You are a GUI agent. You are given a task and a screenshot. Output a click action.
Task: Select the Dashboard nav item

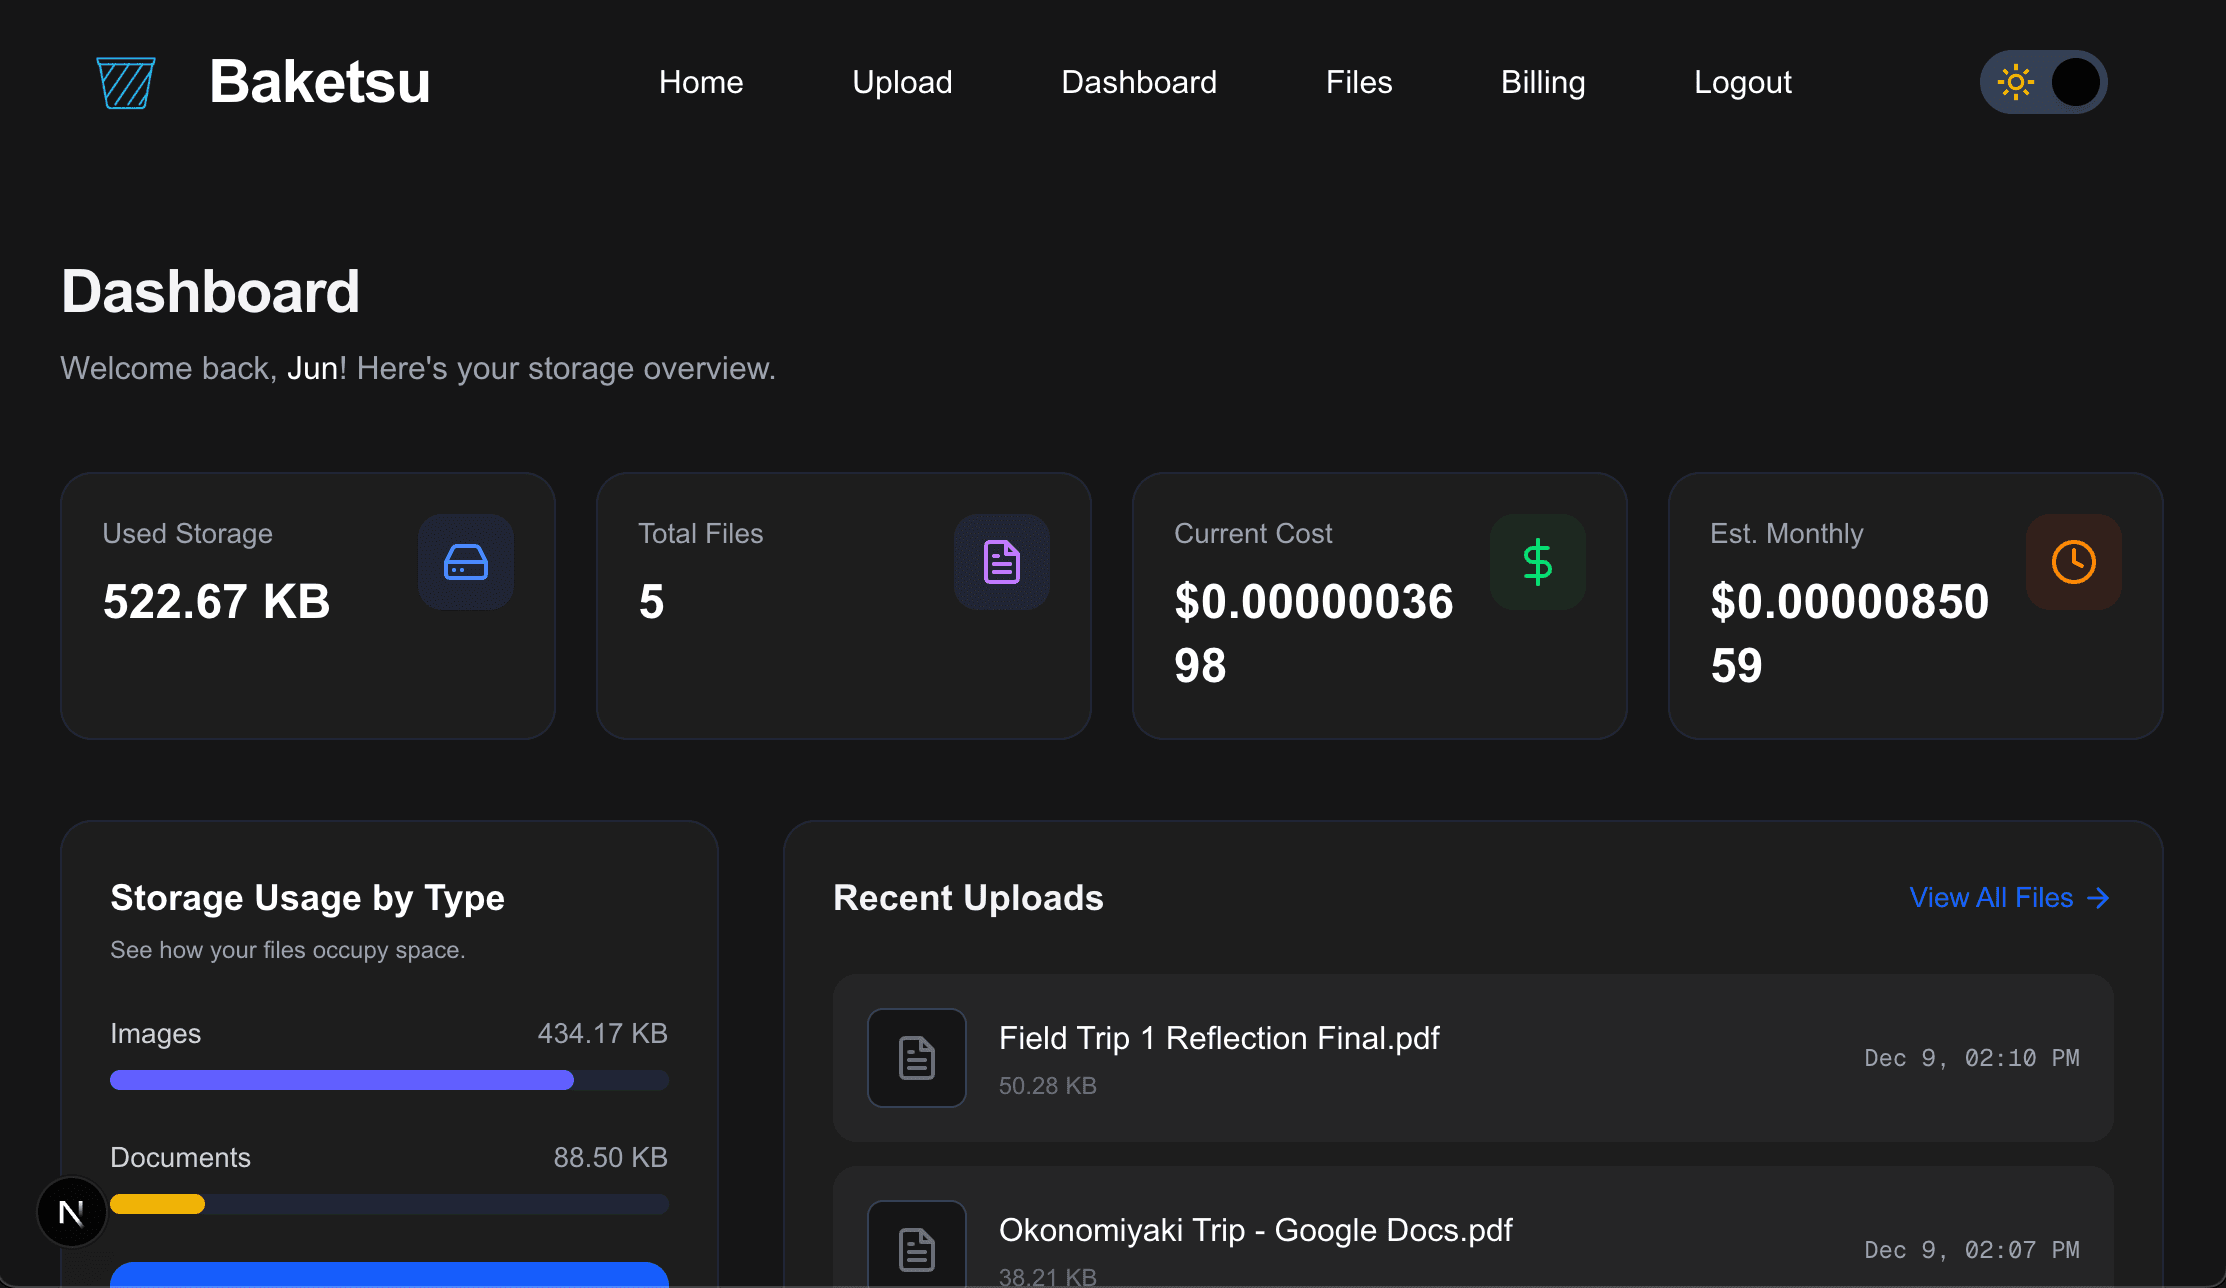click(x=1138, y=82)
